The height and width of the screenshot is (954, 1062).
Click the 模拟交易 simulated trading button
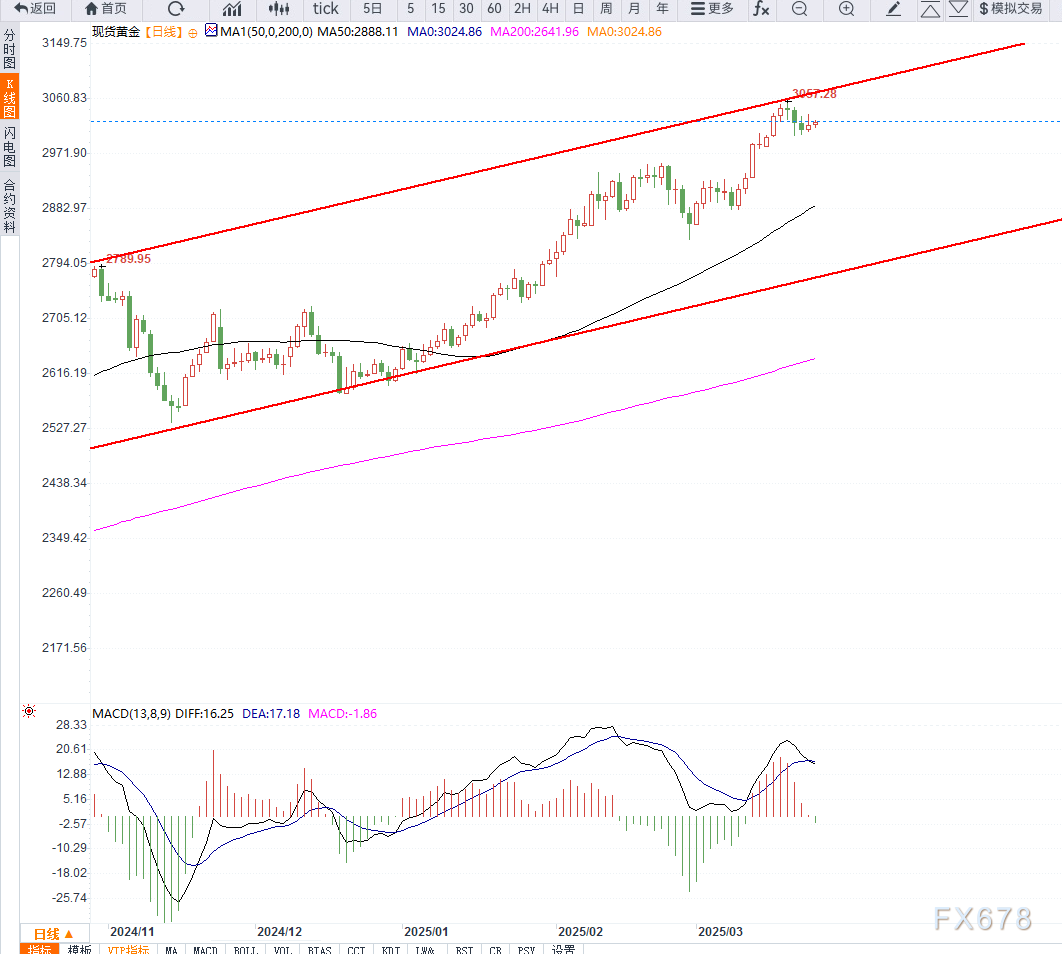pos(1010,9)
